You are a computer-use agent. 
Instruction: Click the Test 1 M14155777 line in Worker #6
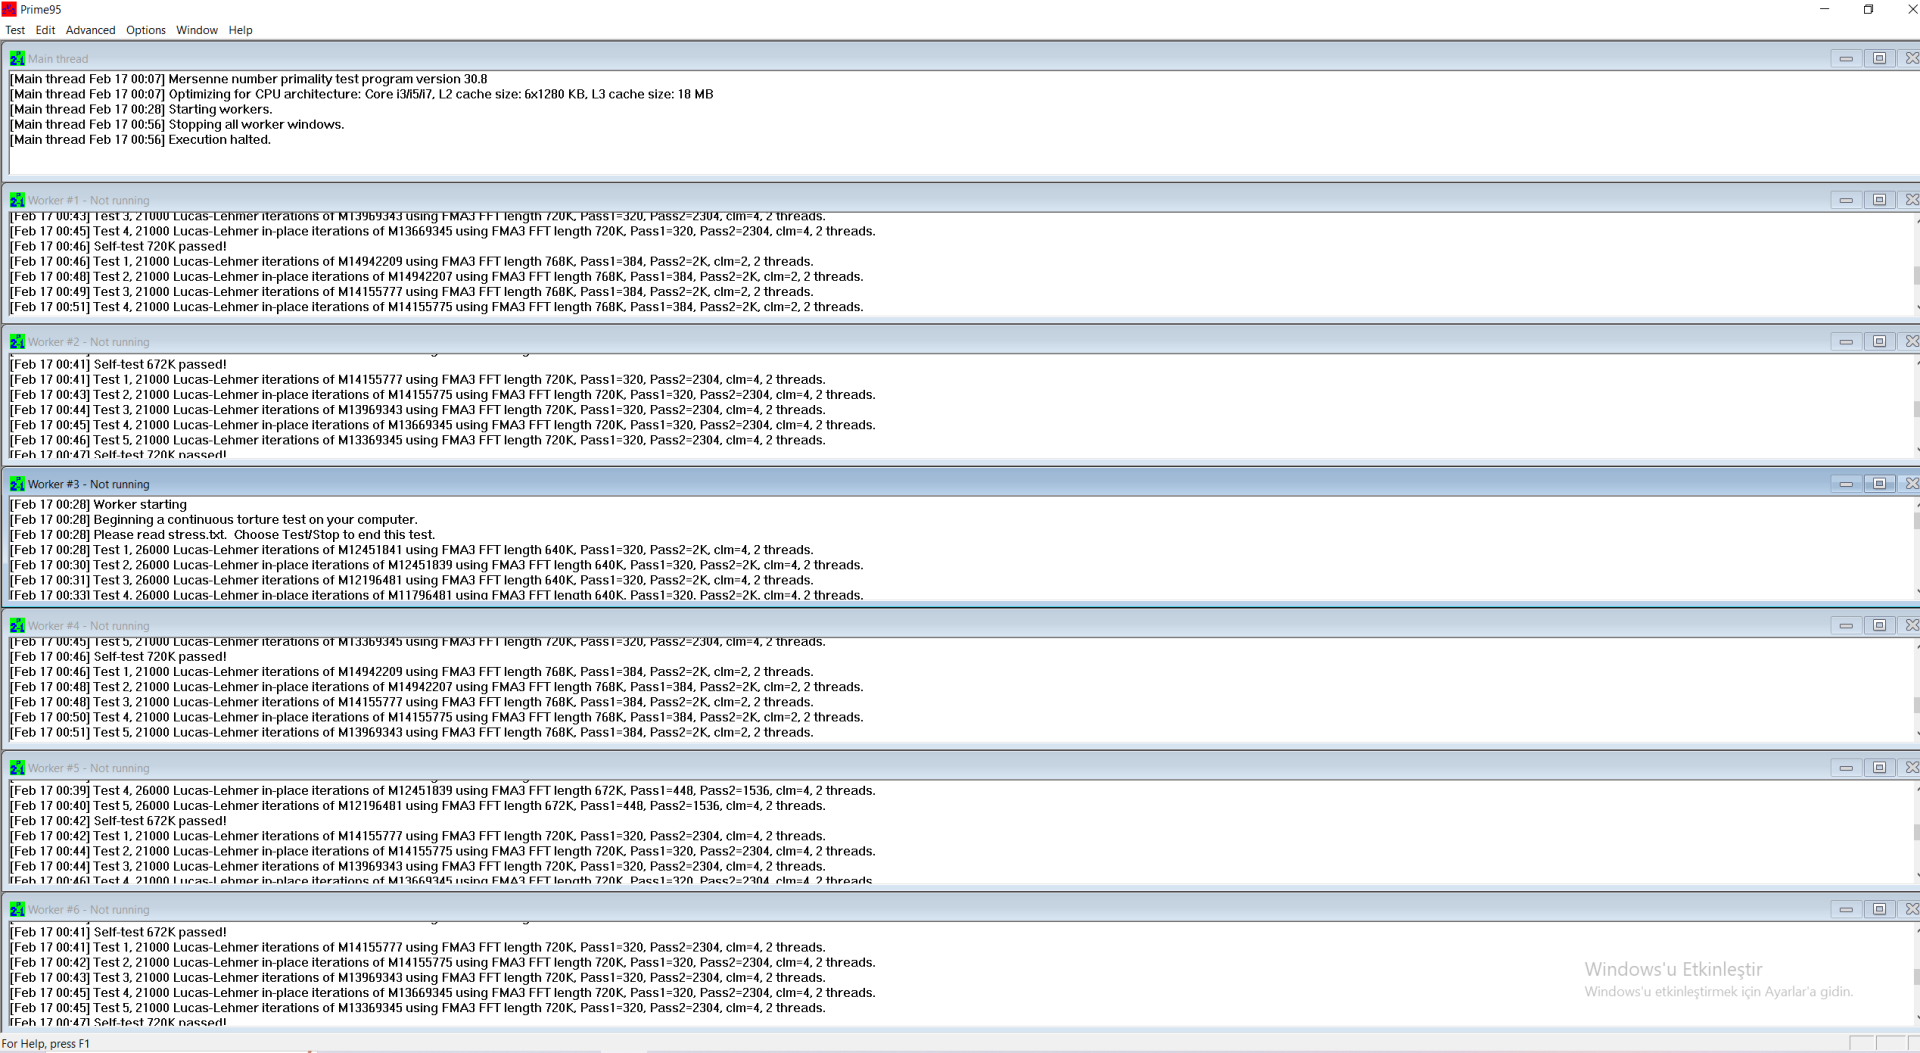pos(418,947)
